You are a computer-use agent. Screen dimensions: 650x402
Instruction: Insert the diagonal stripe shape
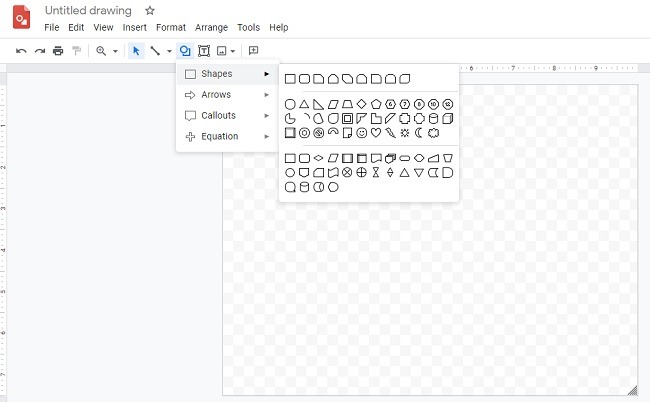click(390, 119)
